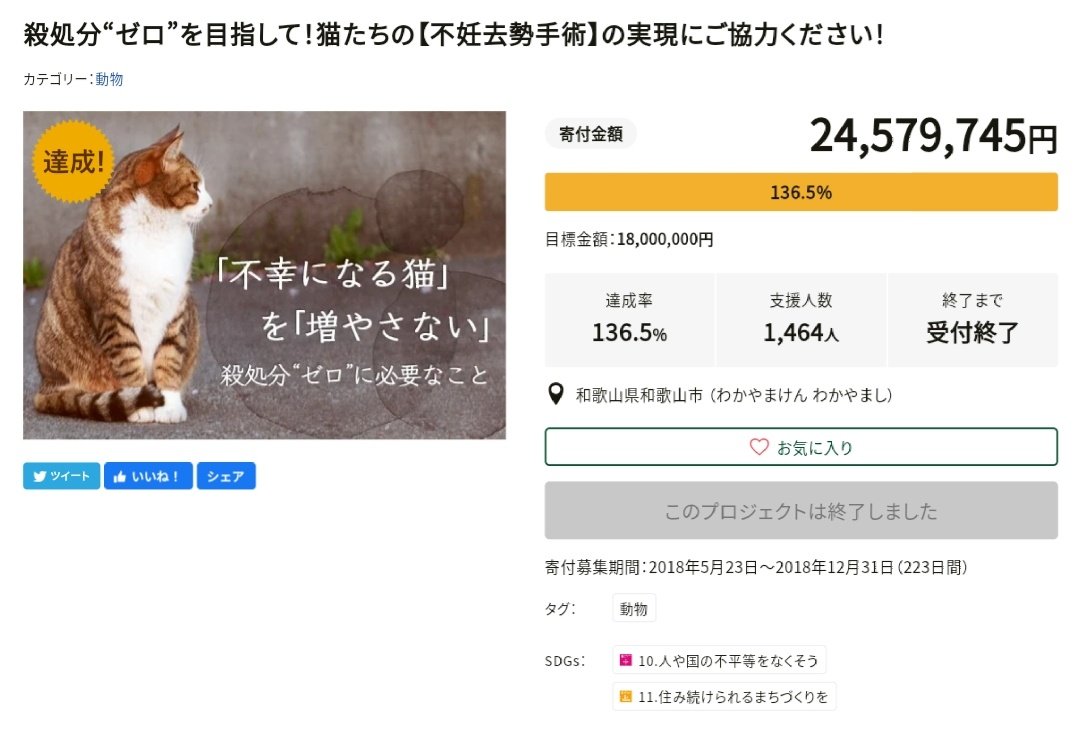This screenshot has height=742, width=1080.
Task: Click the 寄付金額 label badge
Action: (590, 134)
